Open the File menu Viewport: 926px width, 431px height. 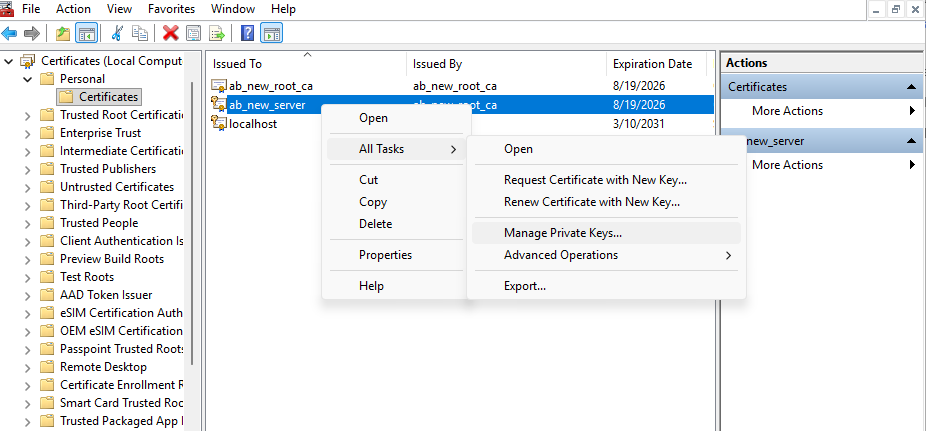point(31,9)
